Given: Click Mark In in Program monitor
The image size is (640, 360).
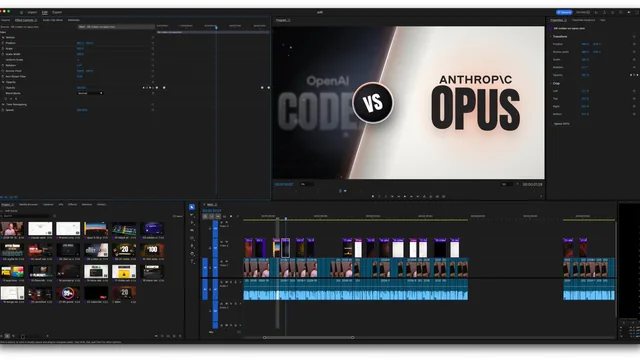Looking at the screenshot, I should tap(379, 197).
